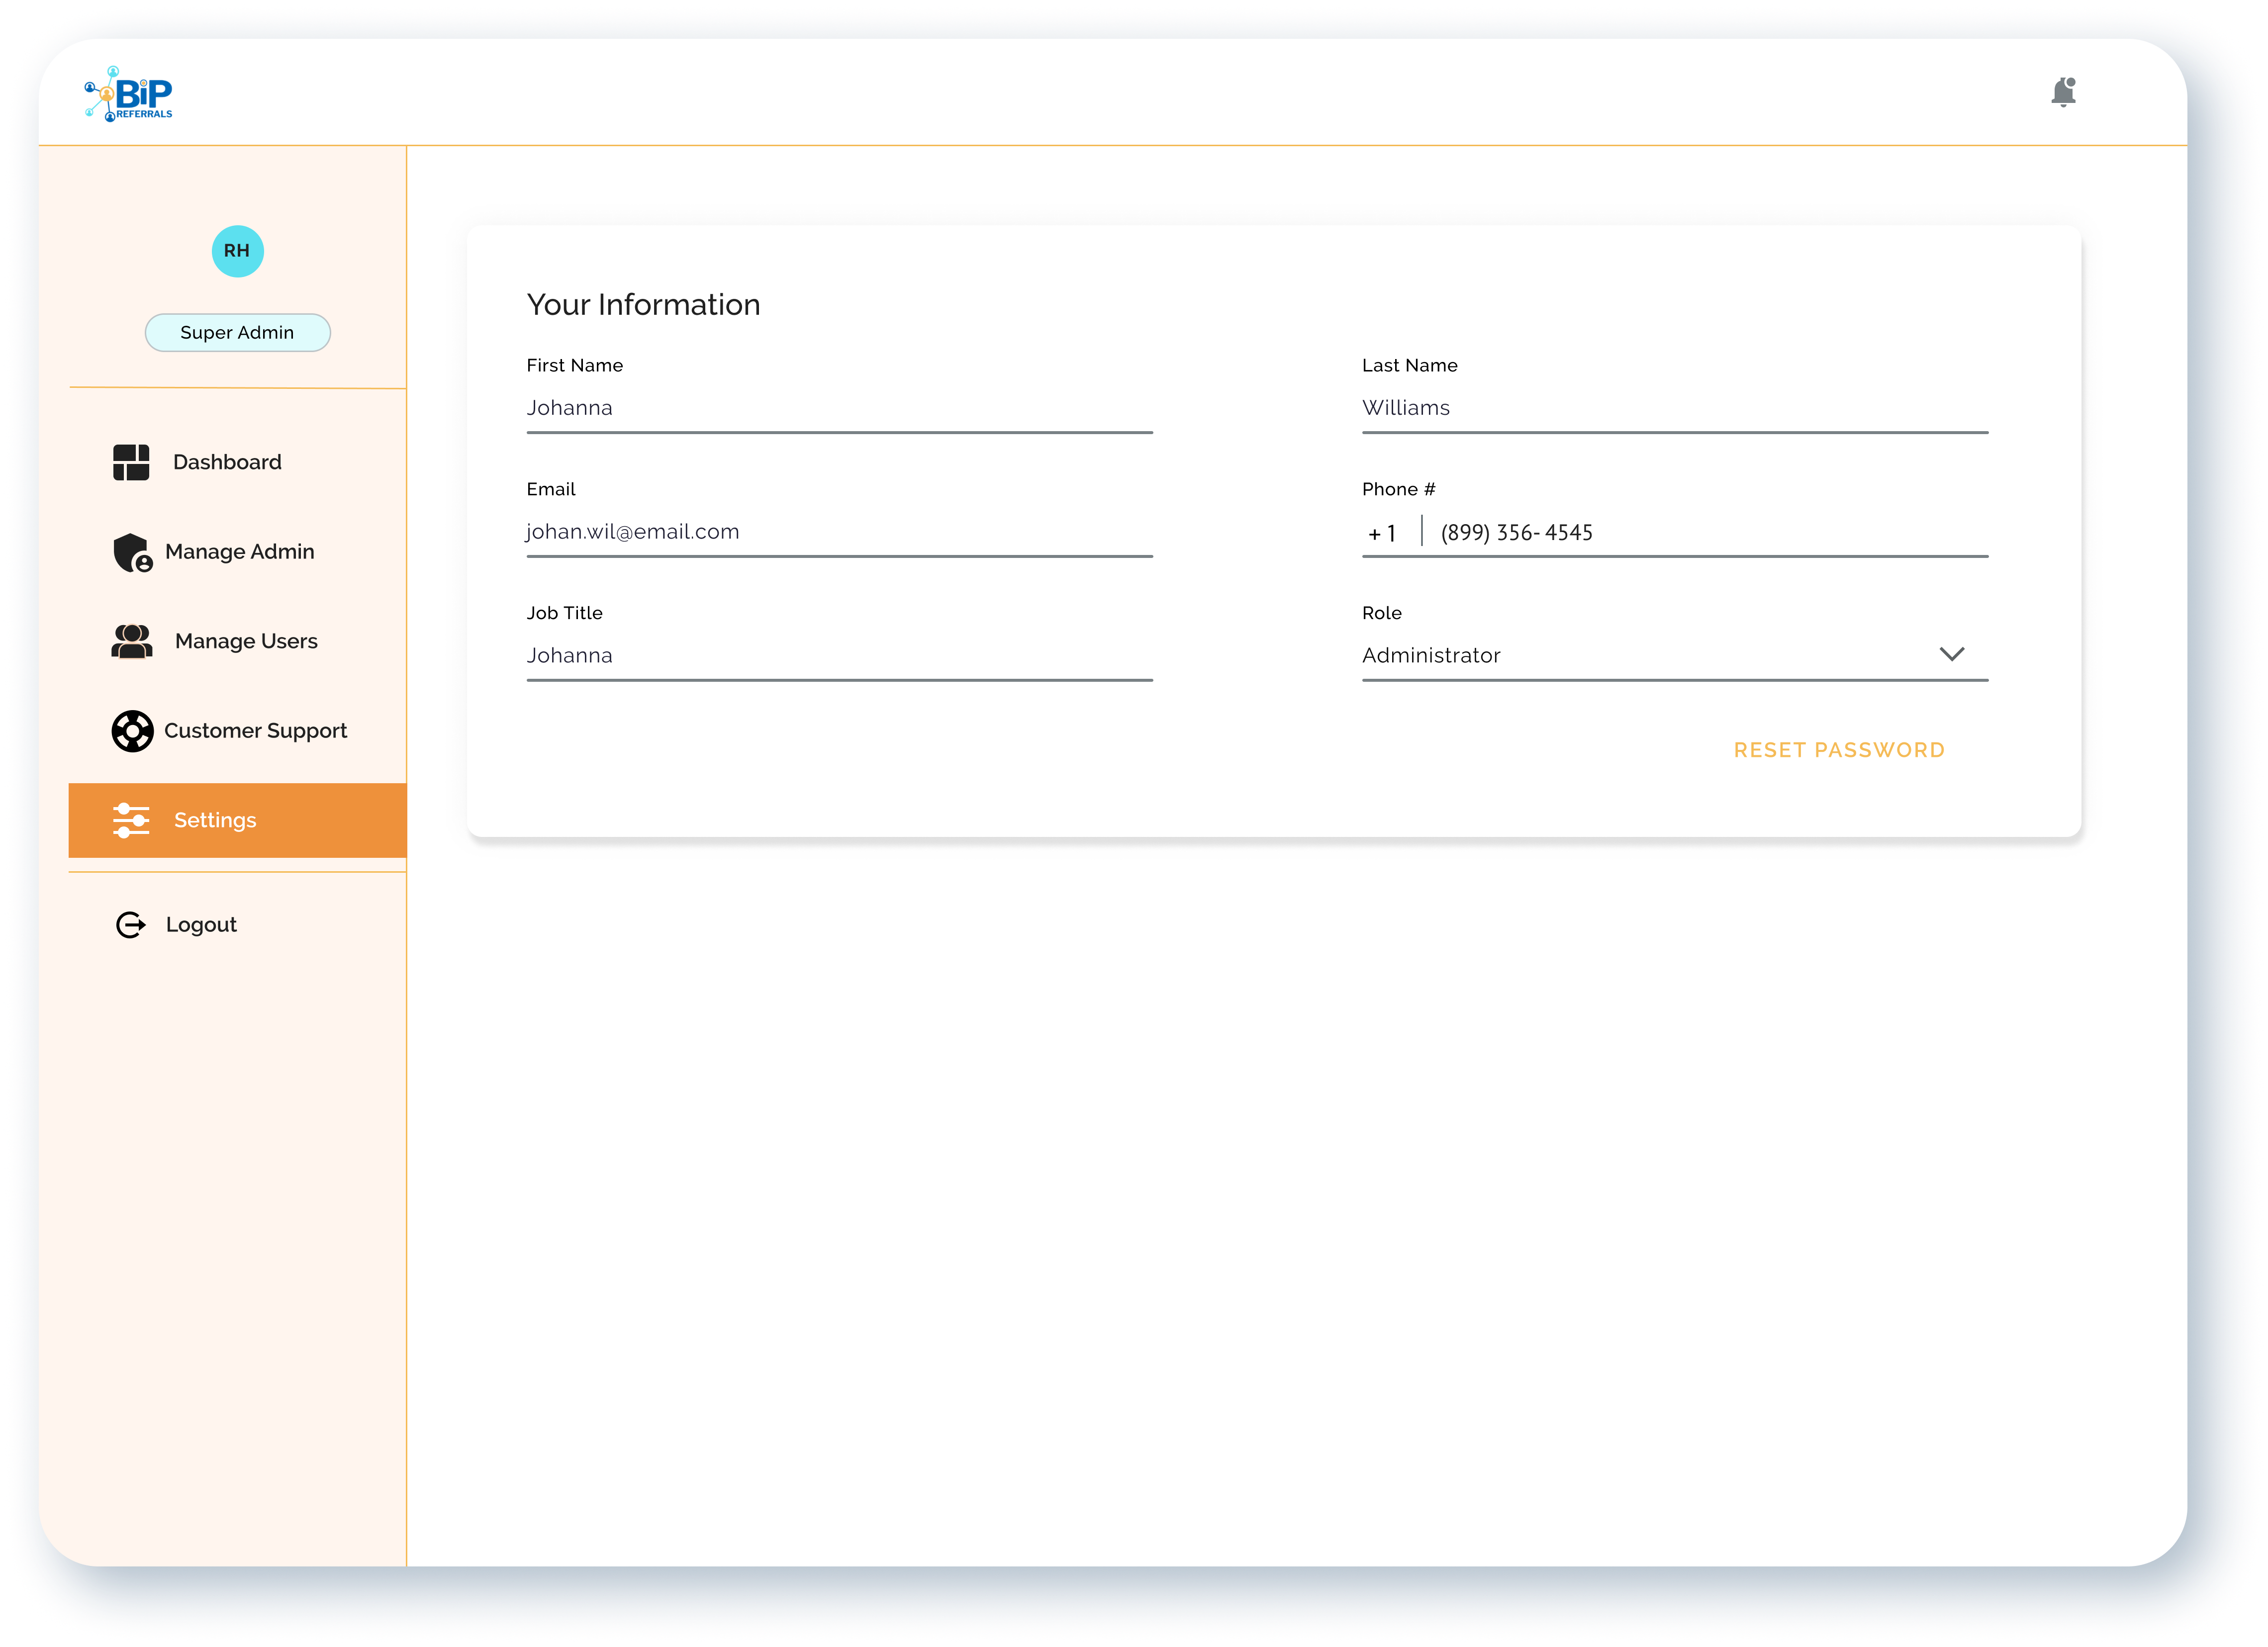
Task: Click the Logout arrow icon
Action: click(131, 925)
